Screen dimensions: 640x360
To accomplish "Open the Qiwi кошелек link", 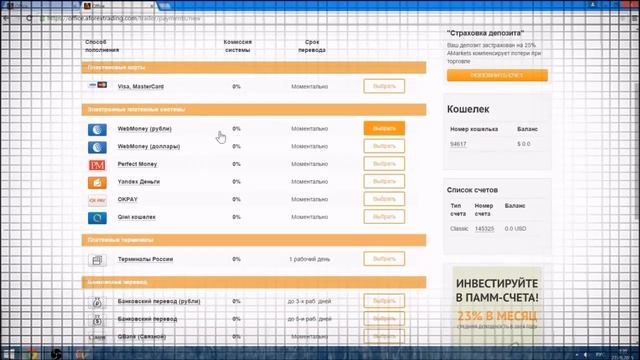I will coord(137,217).
